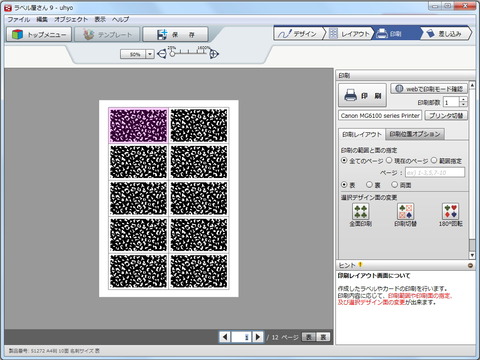The width and height of the screenshot is (480, 360).
Task: Click the 全面印刷 all-faces icon
Action: 360,211
